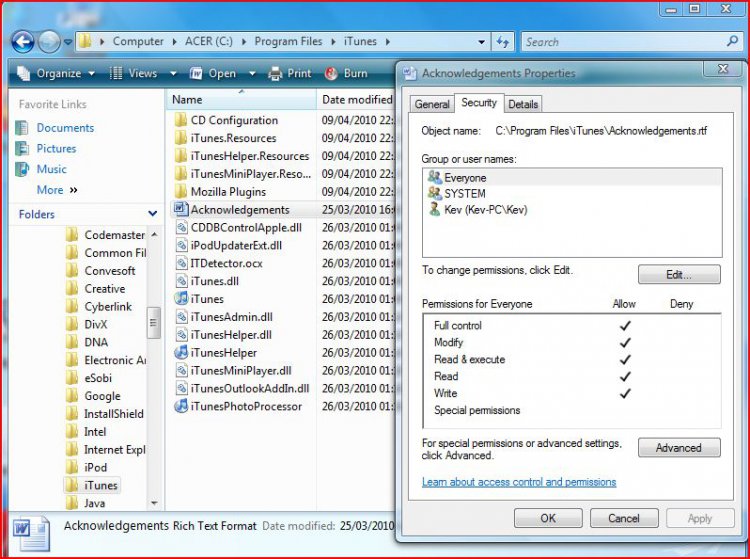Screen dimensions: 750x559
Task: Click the folder tree scrollbar thumb
Action: pyautogui.click(x=153, y=323)
